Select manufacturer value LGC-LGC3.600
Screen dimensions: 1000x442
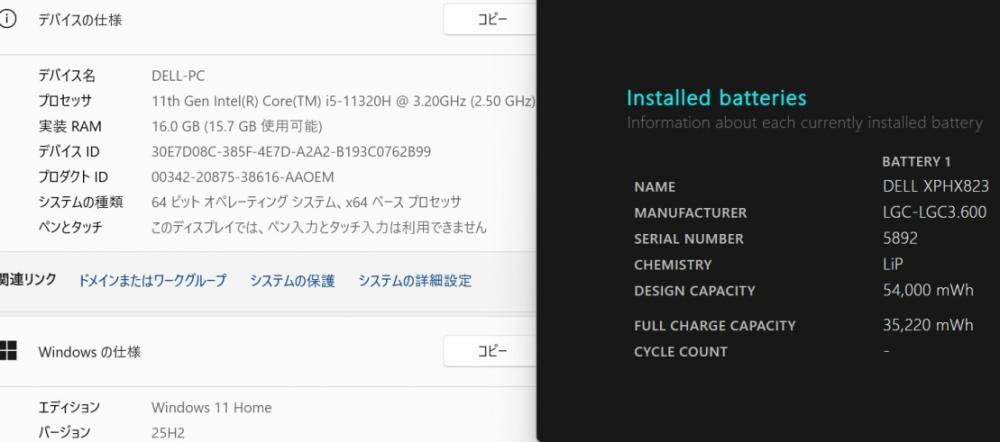click(x=934, y=212)
